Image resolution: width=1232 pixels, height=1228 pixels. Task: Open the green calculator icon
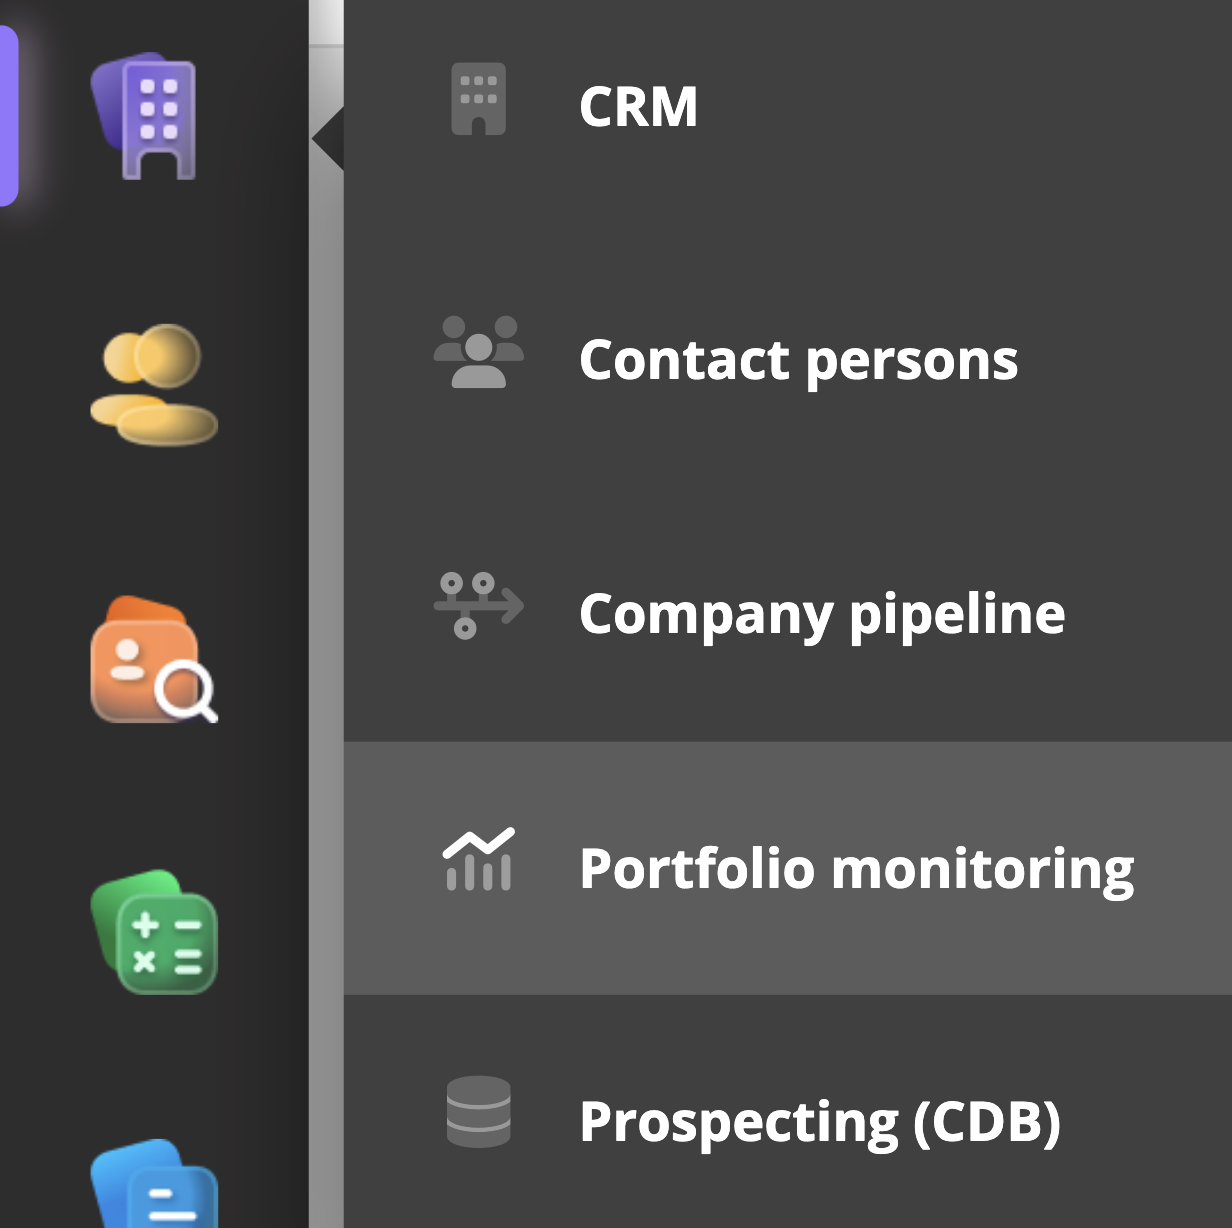154,933
